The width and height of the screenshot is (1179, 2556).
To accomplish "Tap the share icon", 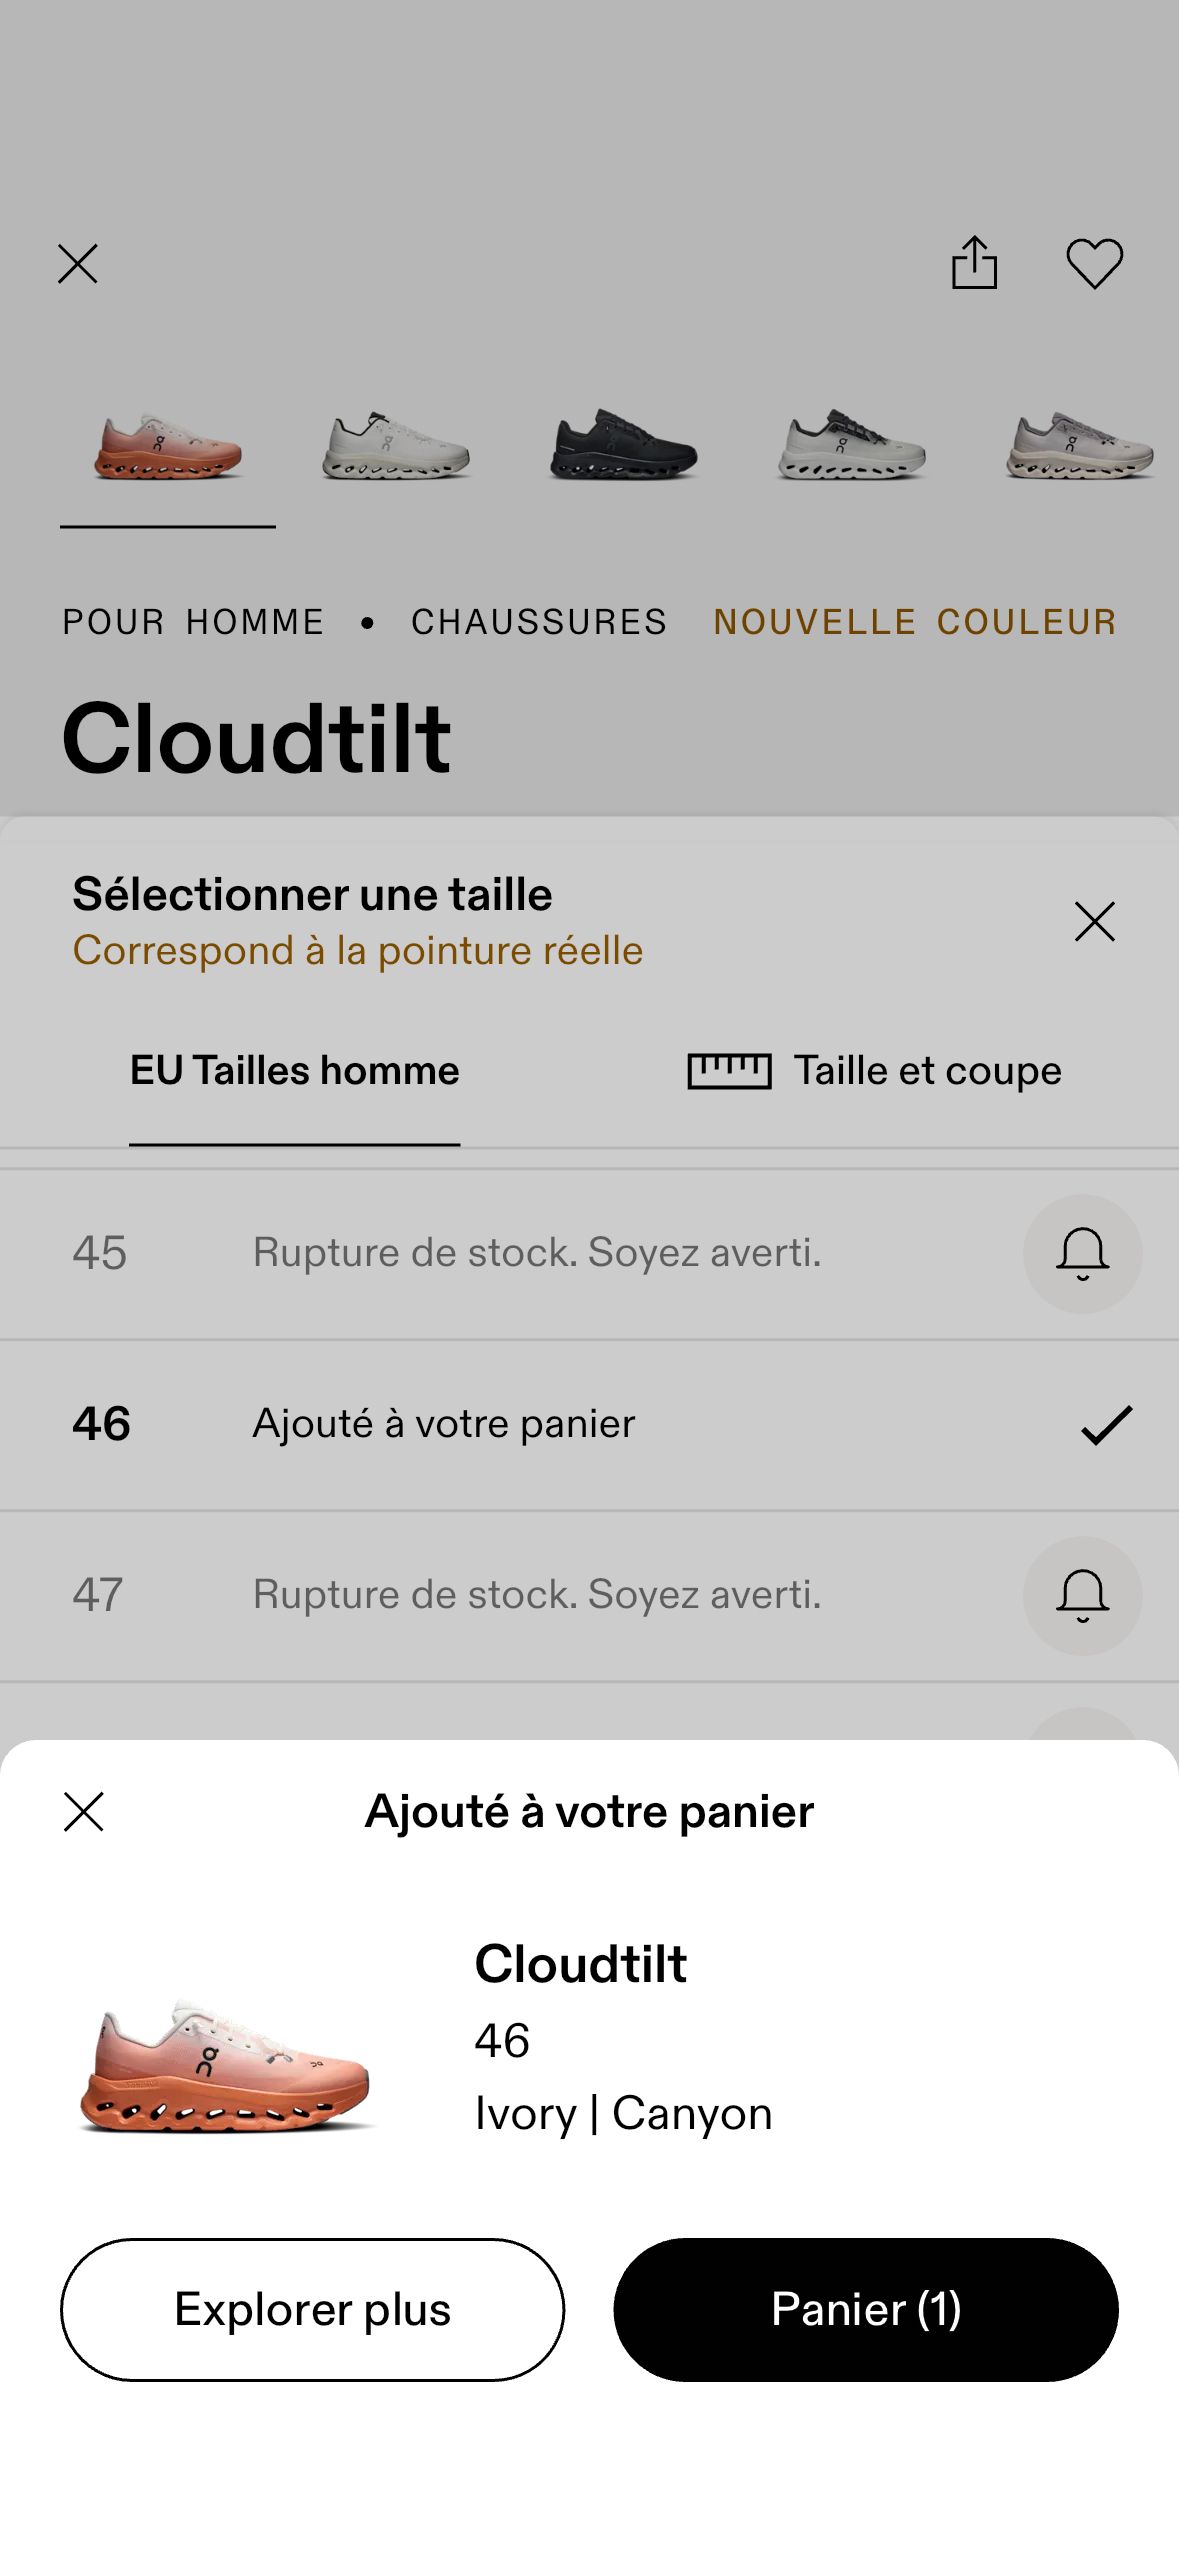I will point(974,263).
